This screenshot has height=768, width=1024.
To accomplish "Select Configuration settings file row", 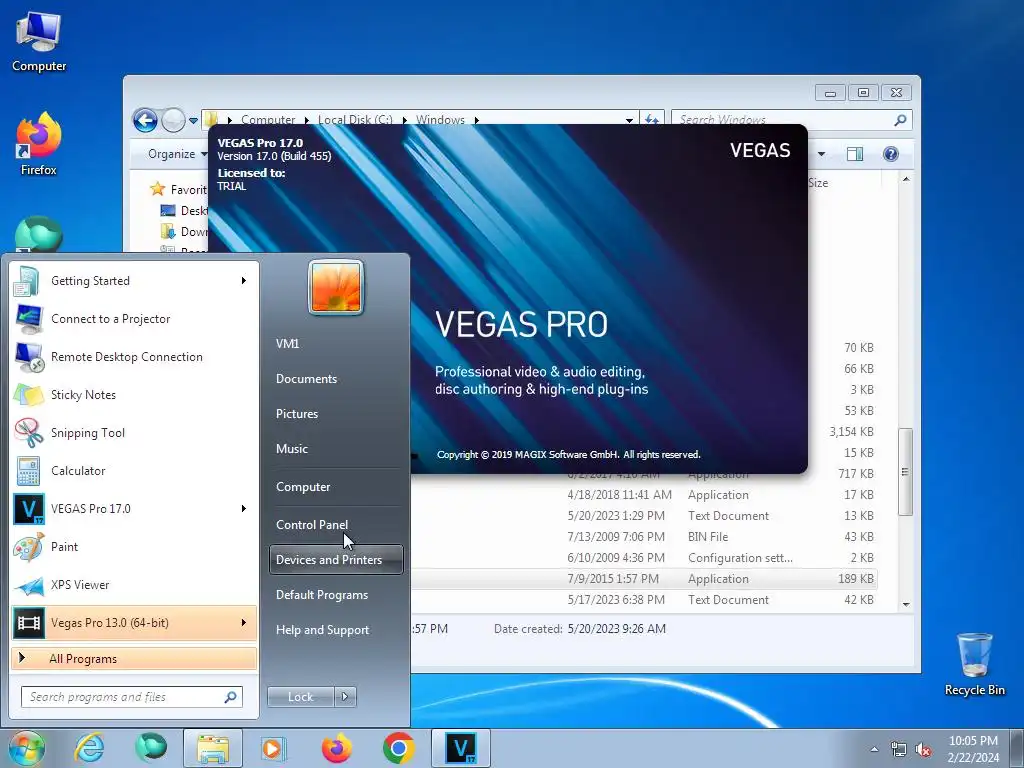I will point(645,558).
